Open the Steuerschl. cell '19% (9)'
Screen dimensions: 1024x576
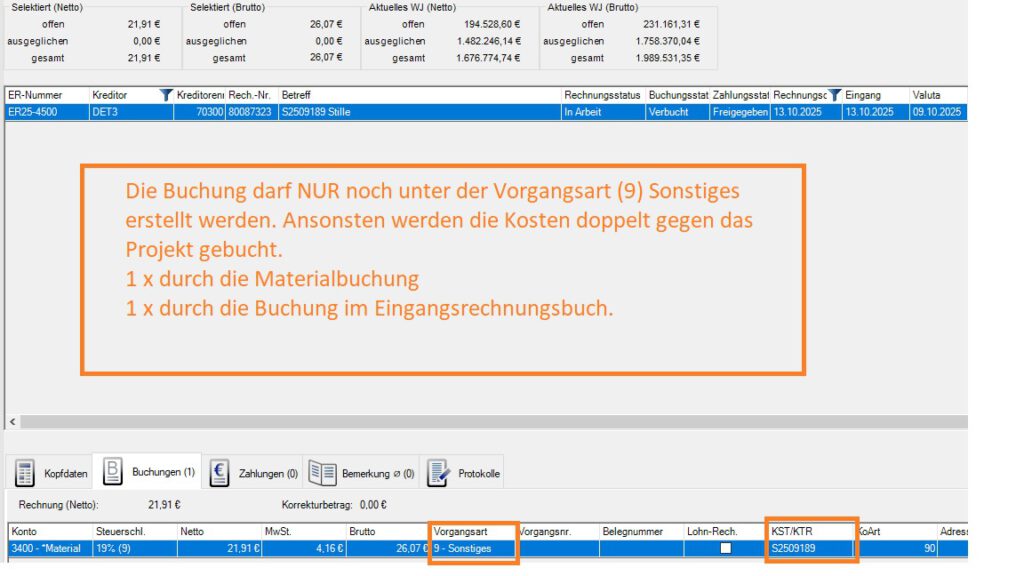pos(133,548)
